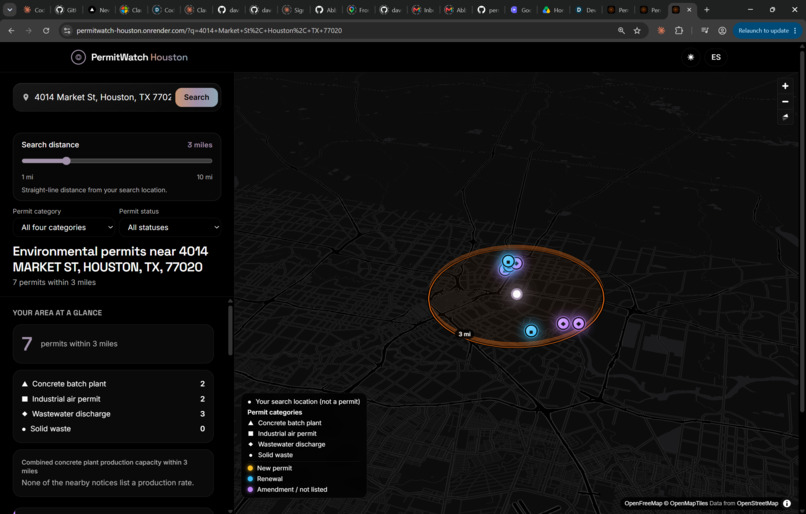Click the Relaunch to update button
Screen dimensions: 806x514
tap(767, 30)
